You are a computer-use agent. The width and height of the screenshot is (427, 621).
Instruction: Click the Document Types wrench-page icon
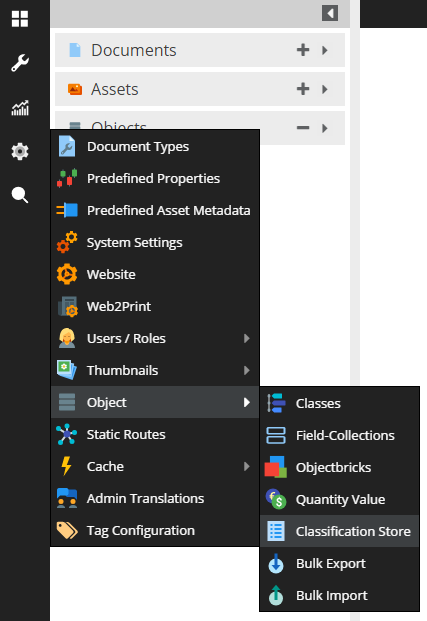click(67, 146)
